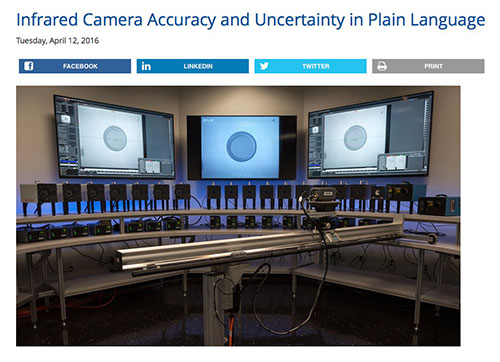Click the word 'Uncertainty' in the headline
Viewport: 500px width, 362px height.
300,20
